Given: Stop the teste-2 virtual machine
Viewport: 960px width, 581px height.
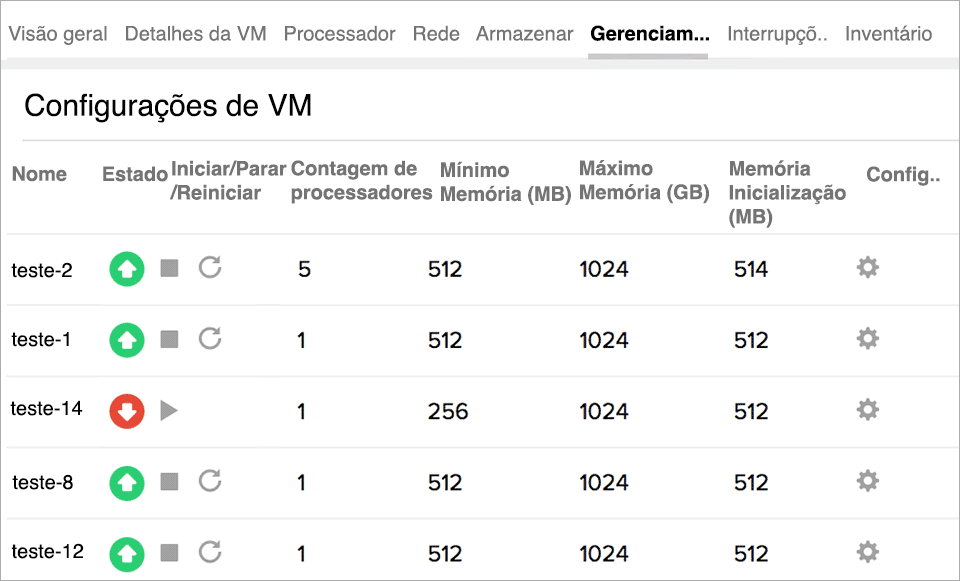Looking at the screenshot, I should click(168, 268).
